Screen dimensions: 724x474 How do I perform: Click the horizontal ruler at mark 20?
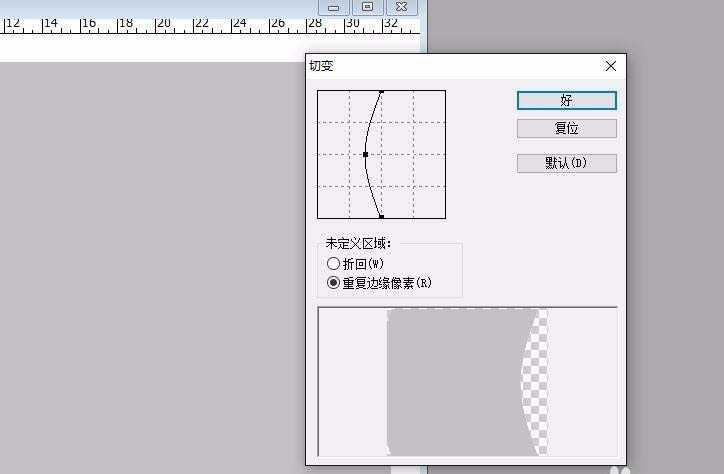tap(163, 23)
